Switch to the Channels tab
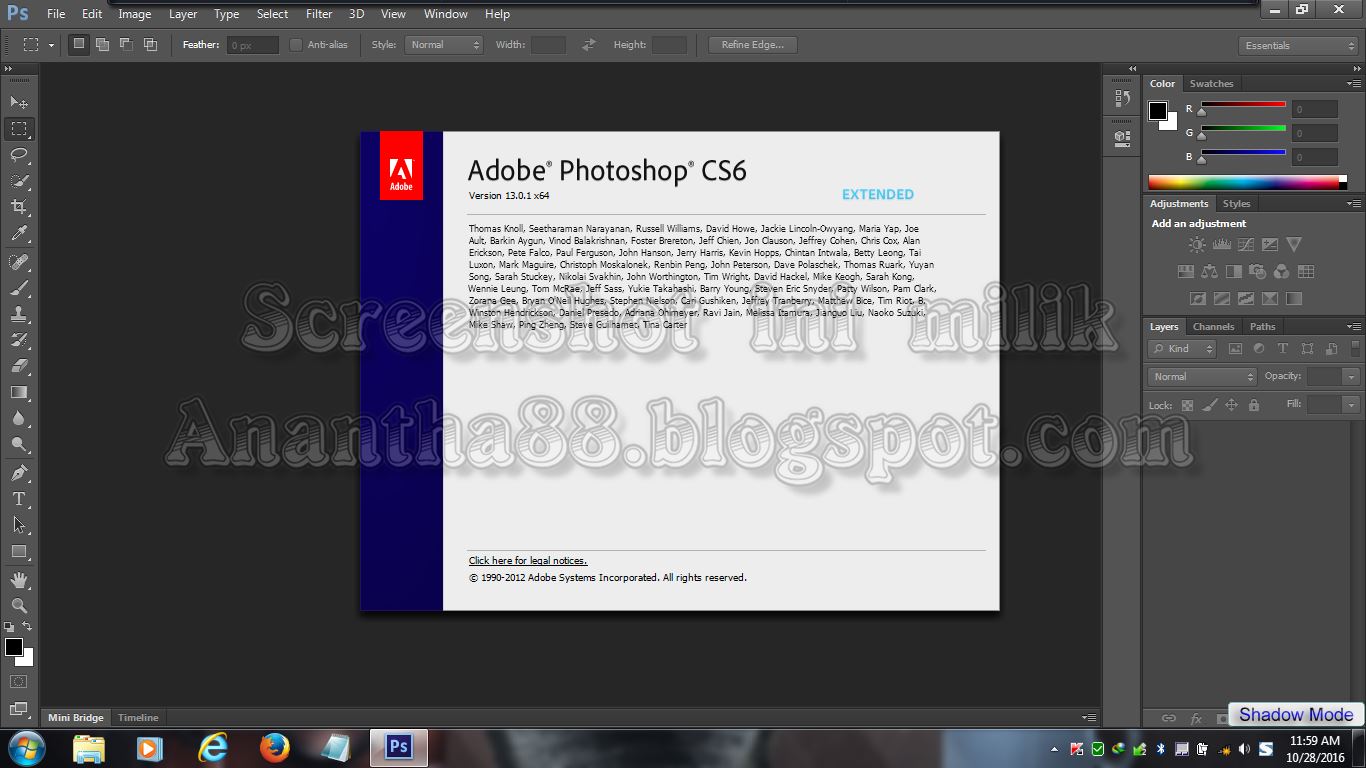This screenshot has height=768, width=1366. [x=1214, y=327]
